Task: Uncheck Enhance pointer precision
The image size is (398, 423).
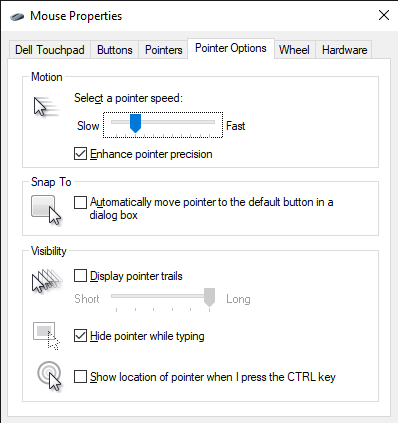Action: tap(80, 154)
